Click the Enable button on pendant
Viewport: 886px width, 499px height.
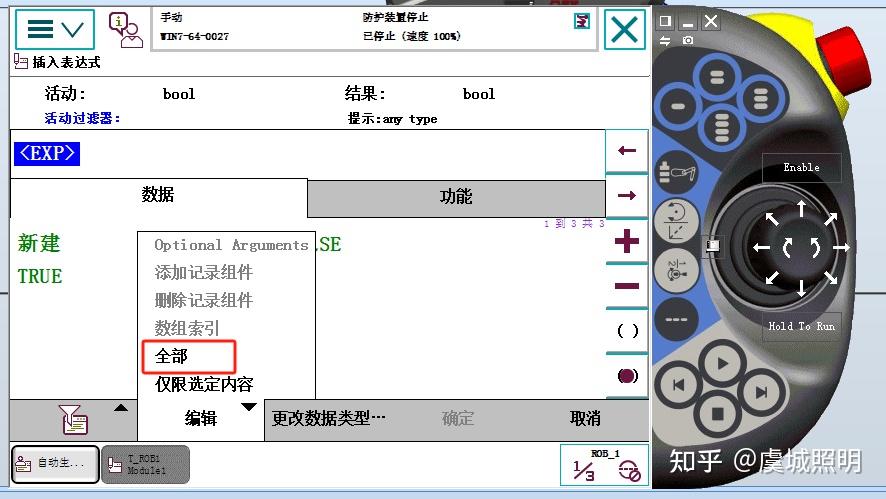pos(801,167)
